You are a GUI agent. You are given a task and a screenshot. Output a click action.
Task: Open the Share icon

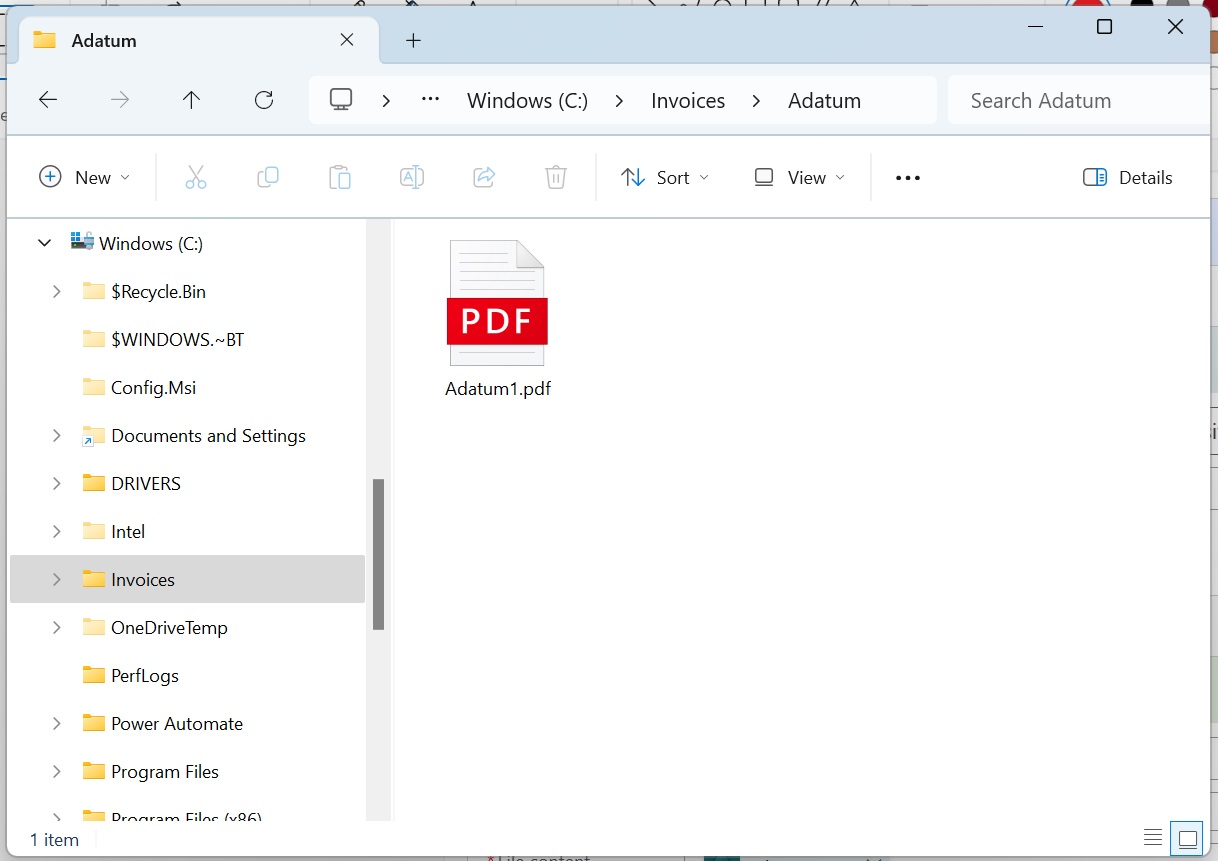pos(484,177)
